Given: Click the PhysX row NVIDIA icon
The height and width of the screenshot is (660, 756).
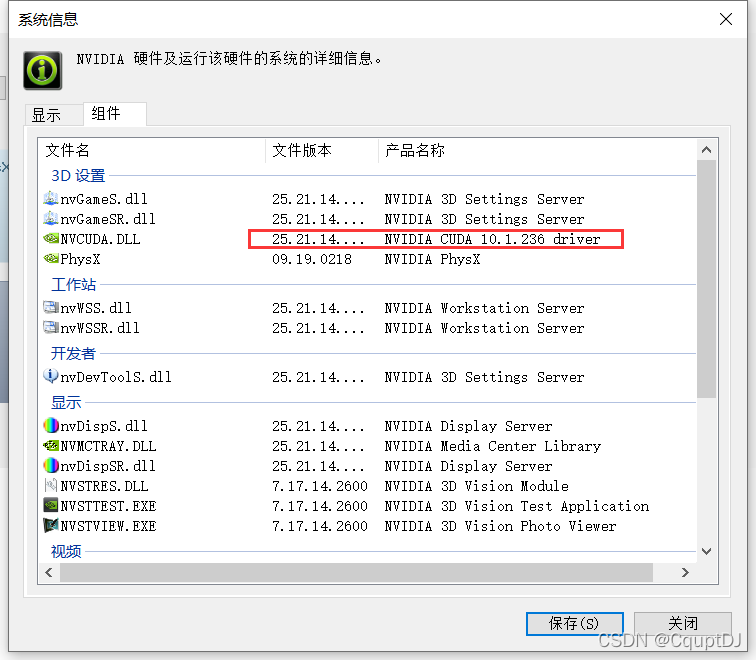Looking at the screenshot, I should click(x=51, y=258).
